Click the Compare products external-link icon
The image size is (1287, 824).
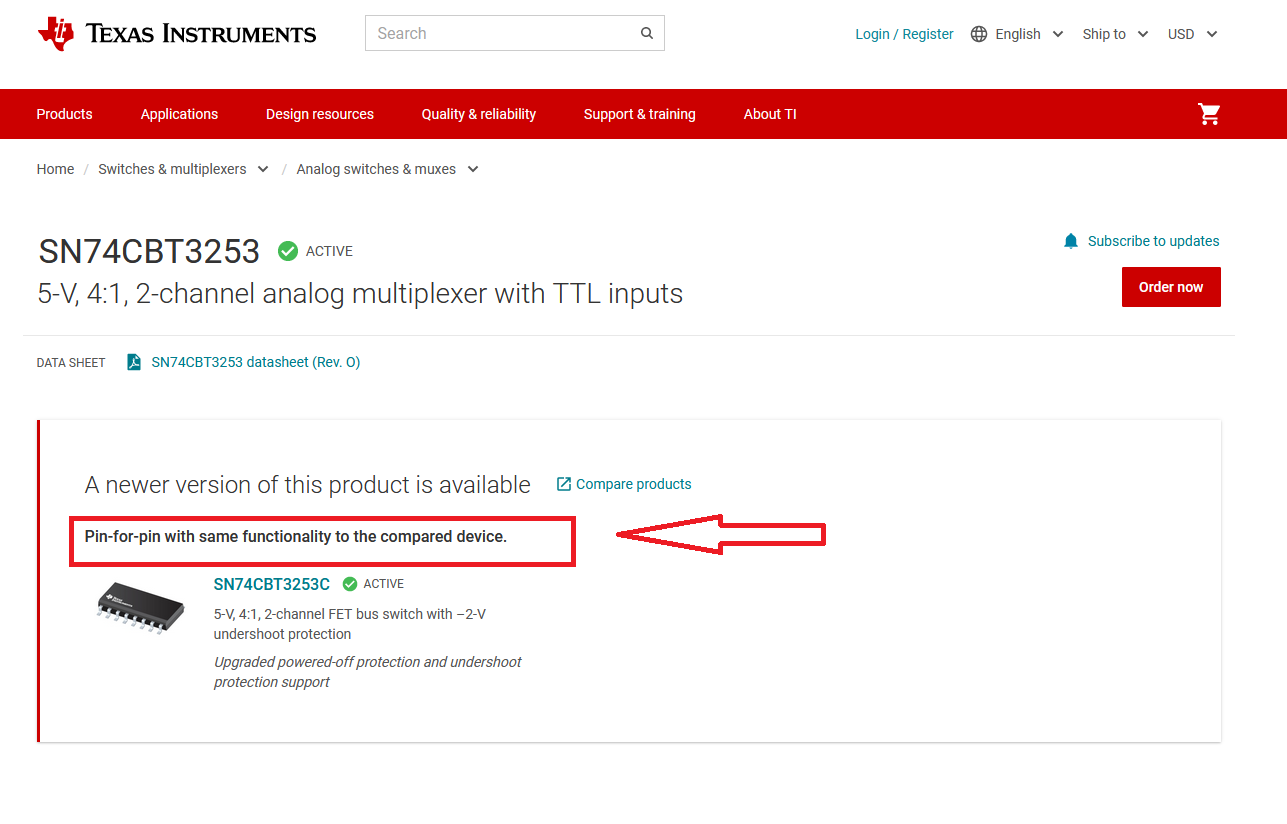coord(564,484)
